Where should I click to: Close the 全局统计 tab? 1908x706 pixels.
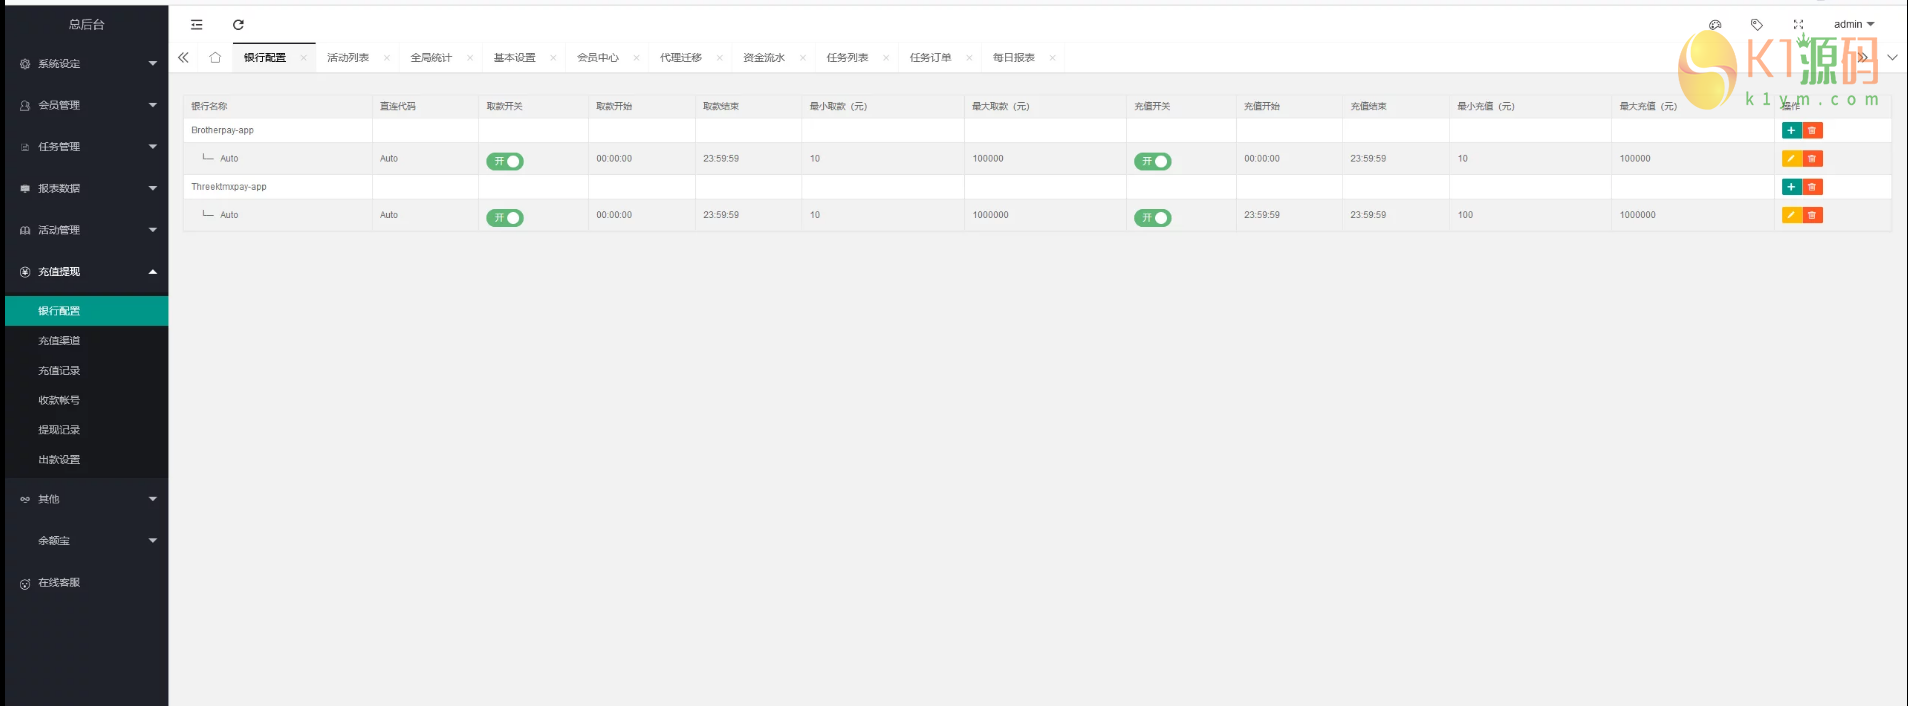(x=469, y=58)
